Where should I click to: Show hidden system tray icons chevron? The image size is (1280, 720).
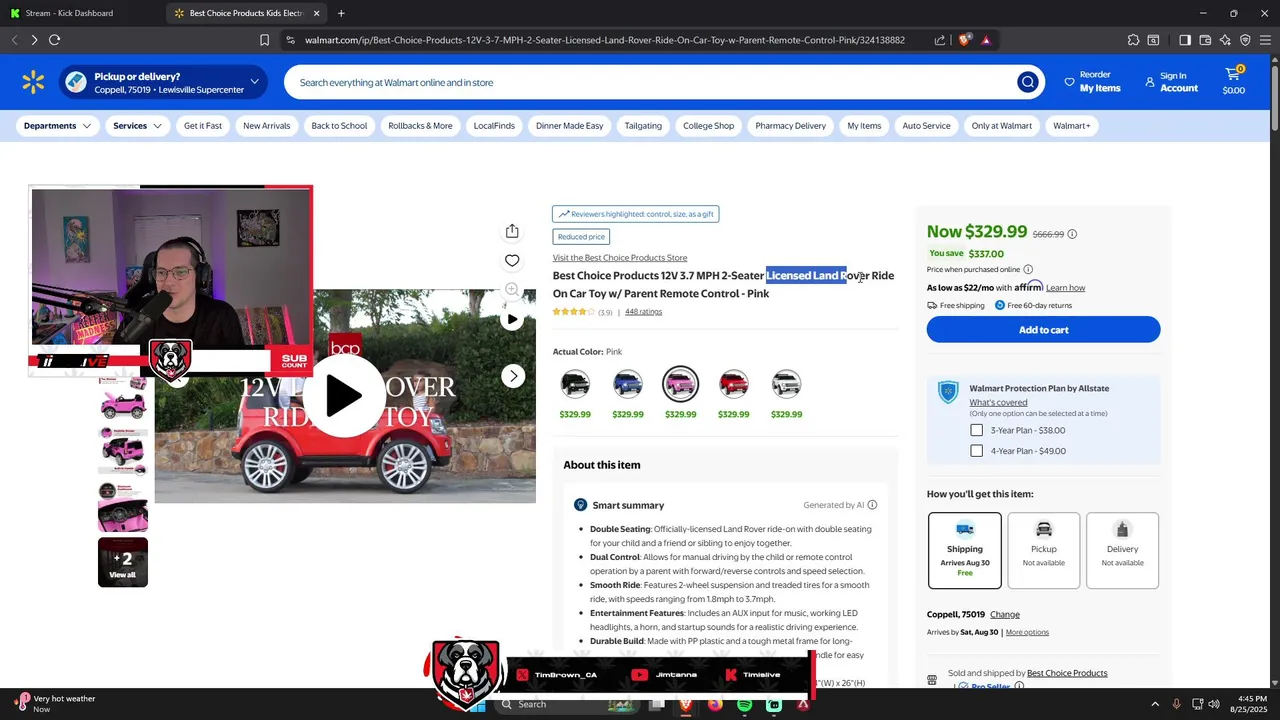[x=1155, y=704]
